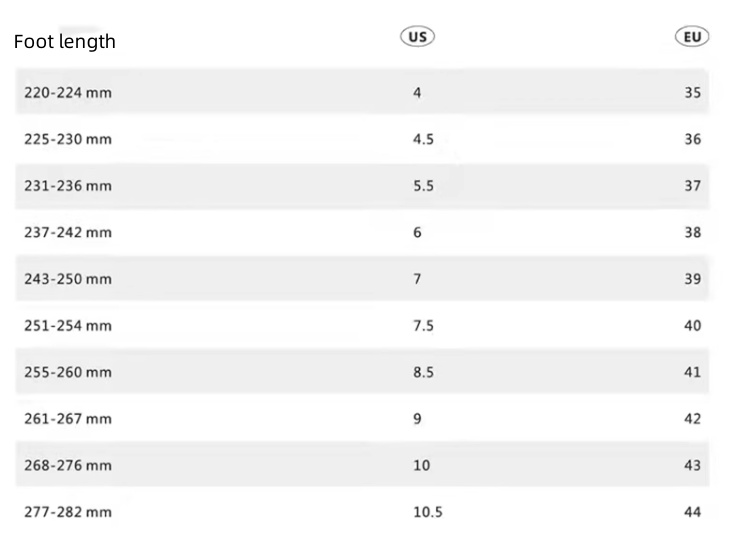Select the 255-260 mm foot length row
The height and width of the screenshot is (552, 738).
pyautogui.click(x=68, y=372)
